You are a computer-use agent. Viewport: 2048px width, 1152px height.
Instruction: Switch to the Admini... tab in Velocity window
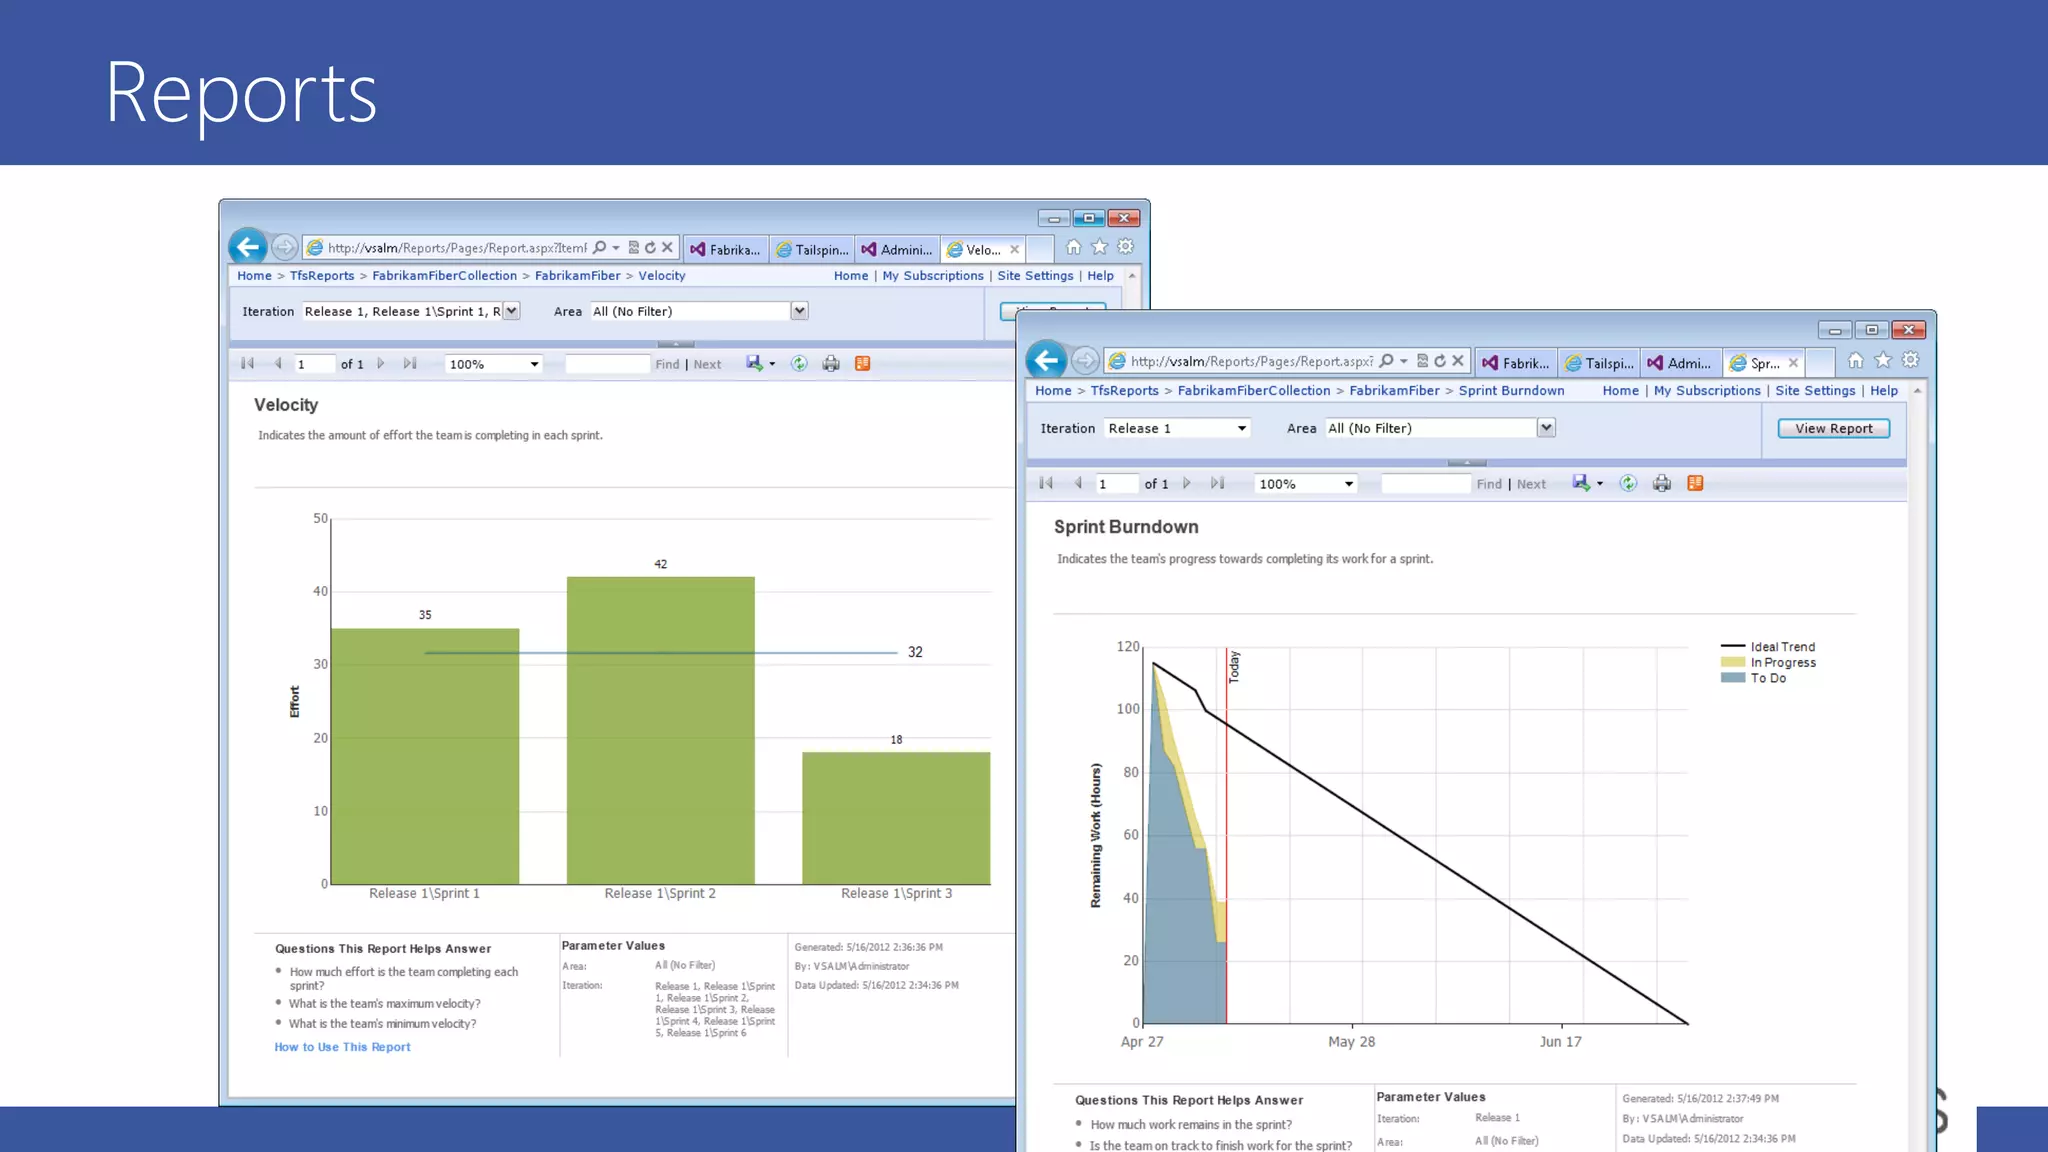[x=897, y=250]
